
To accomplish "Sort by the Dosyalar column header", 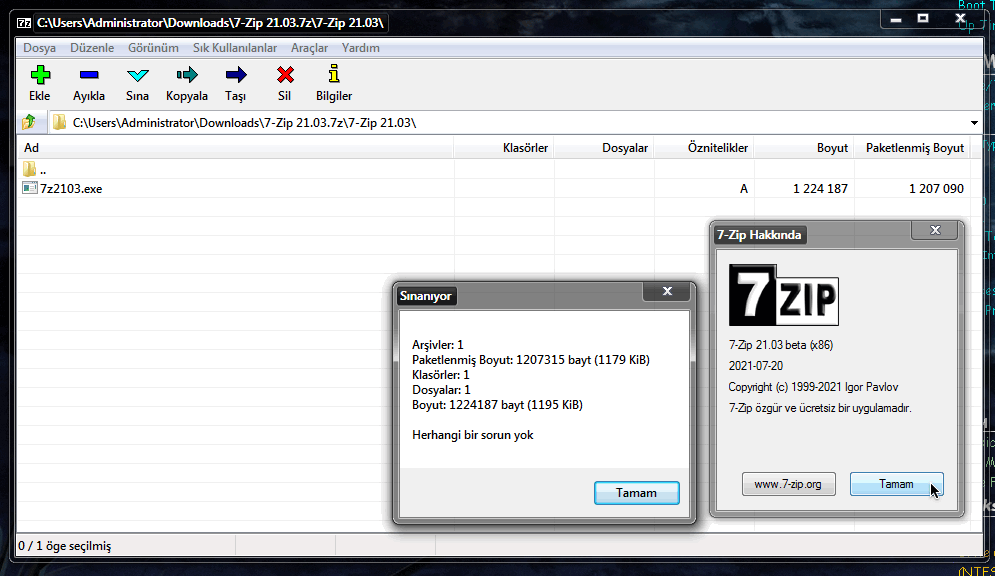I will [x=604, y=148].
